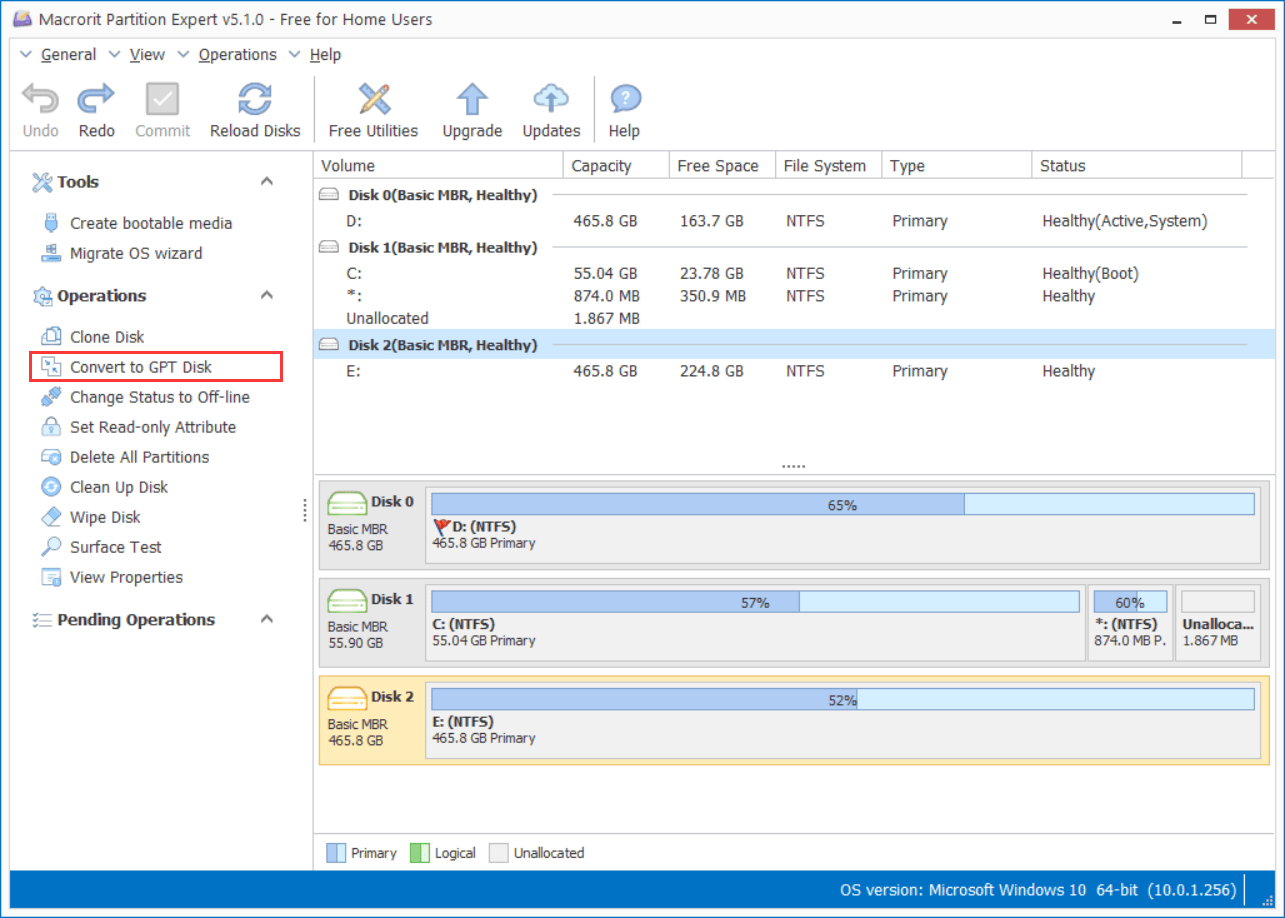Select the *: volume row in list
Screen dimensions: 1285x918
coord(794,296)
